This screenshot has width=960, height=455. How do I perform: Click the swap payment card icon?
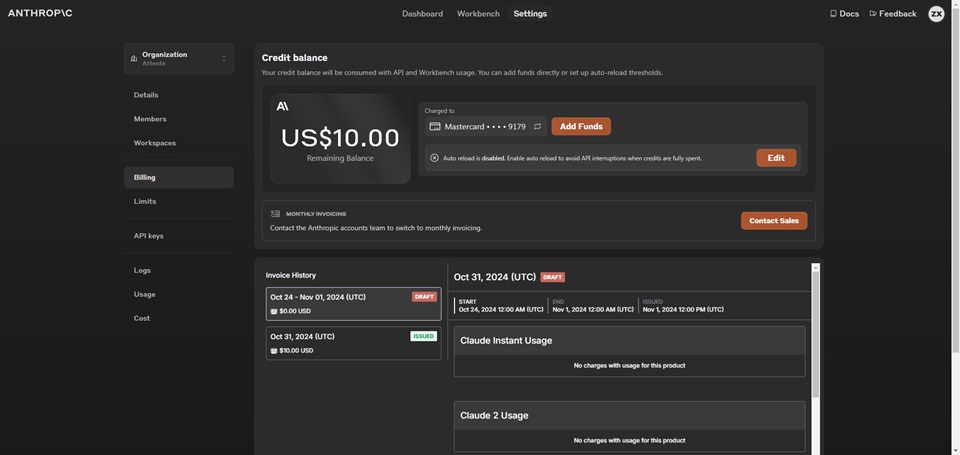[x=538, y=127]
